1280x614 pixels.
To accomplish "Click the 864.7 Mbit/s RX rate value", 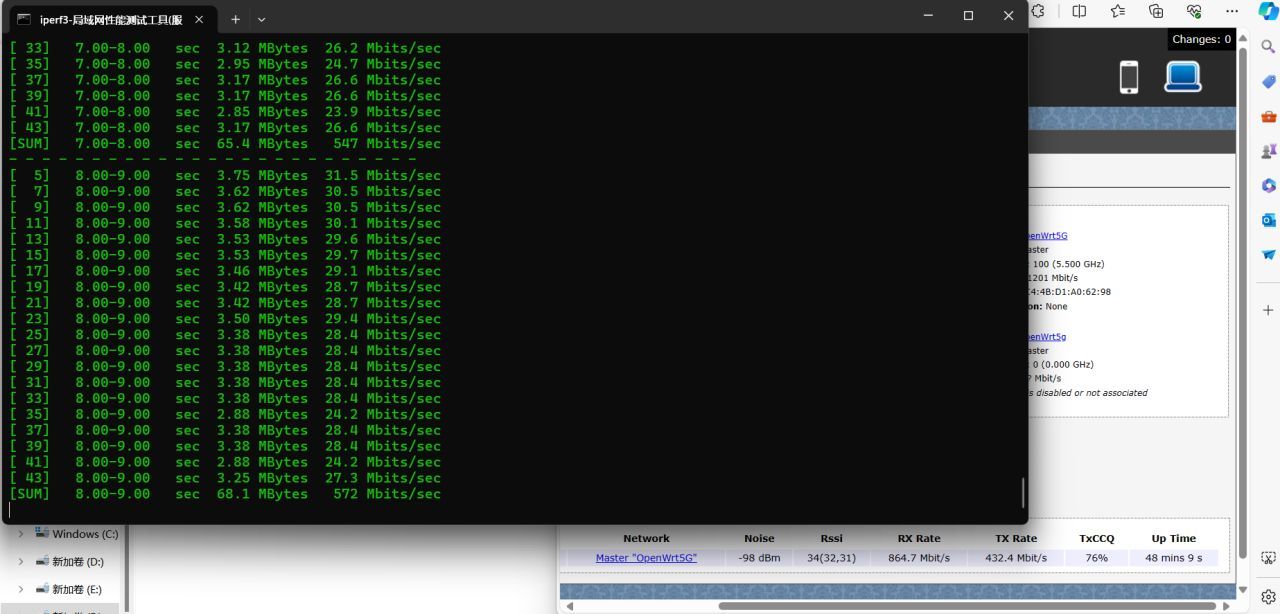I will tap(919, 558).
